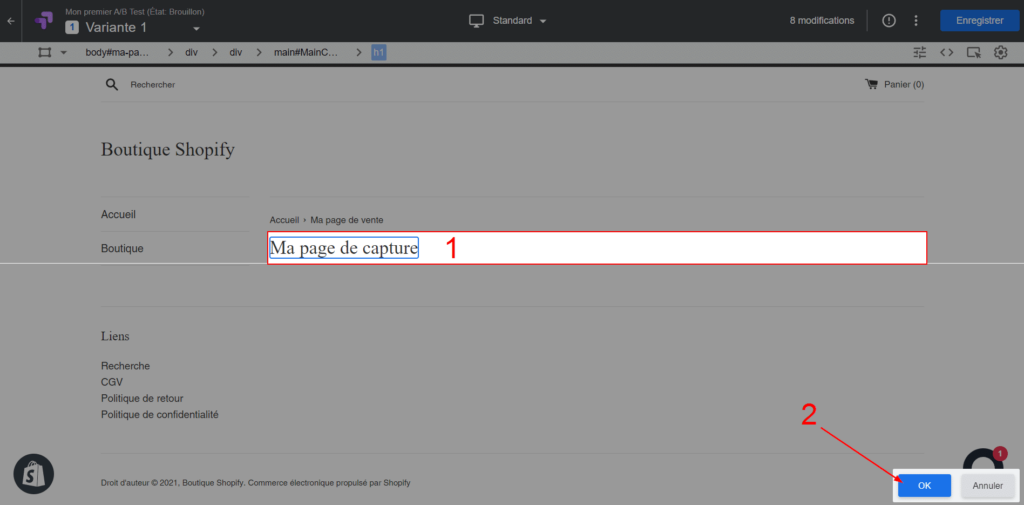Click the cart icon next to Panier
The image size is (1024, 505).
(x=871, y=85)
